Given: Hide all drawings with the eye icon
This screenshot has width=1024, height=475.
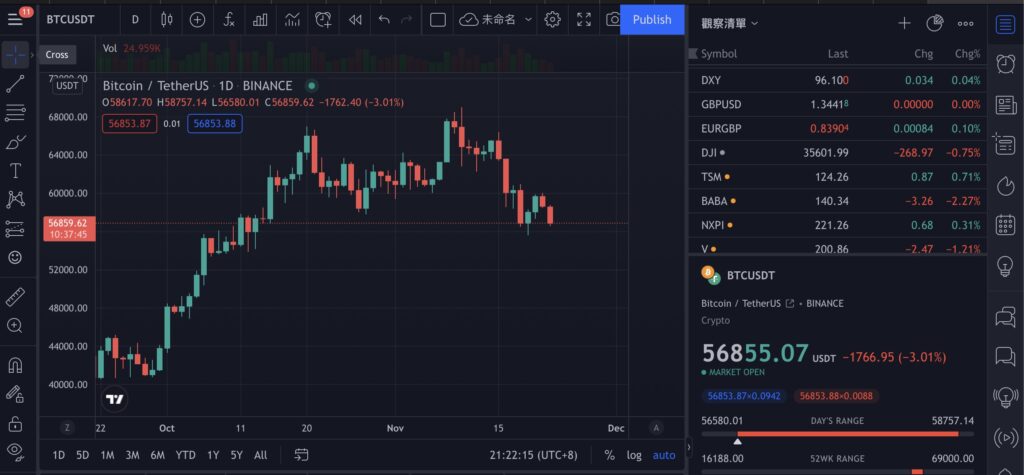Looking at the screenshot, I should [15, 451].
